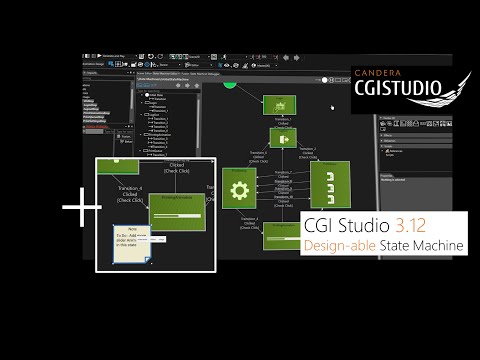Select the gear Settings state node
480x360 pixels.
(x=239, y=188)
